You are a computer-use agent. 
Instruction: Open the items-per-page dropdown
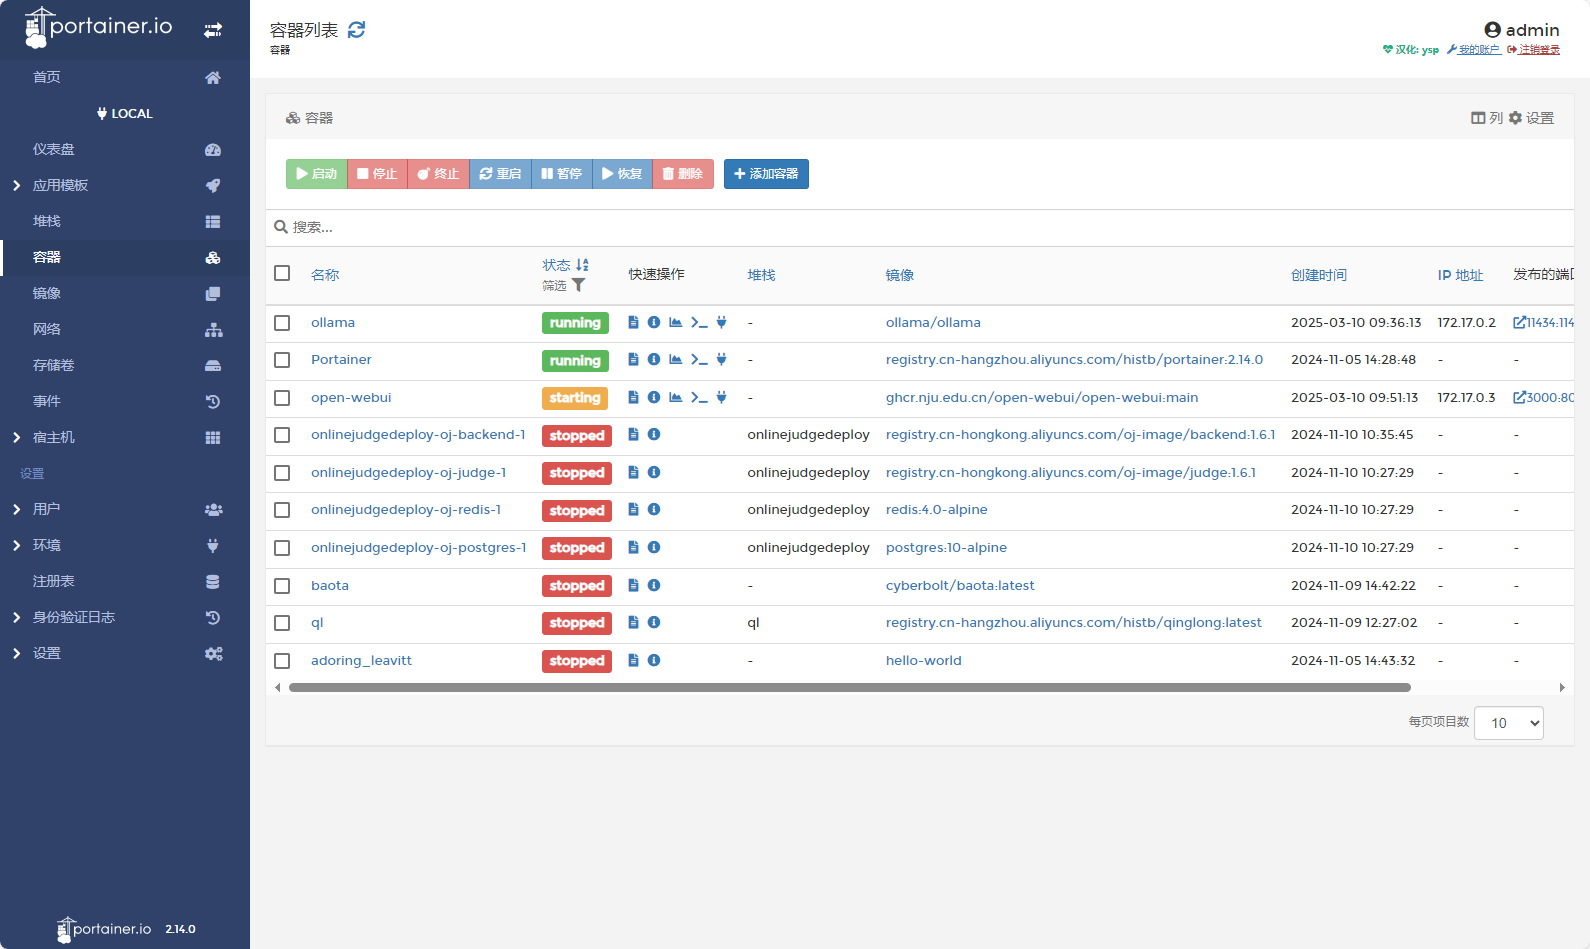click(x=1509, y=723)
